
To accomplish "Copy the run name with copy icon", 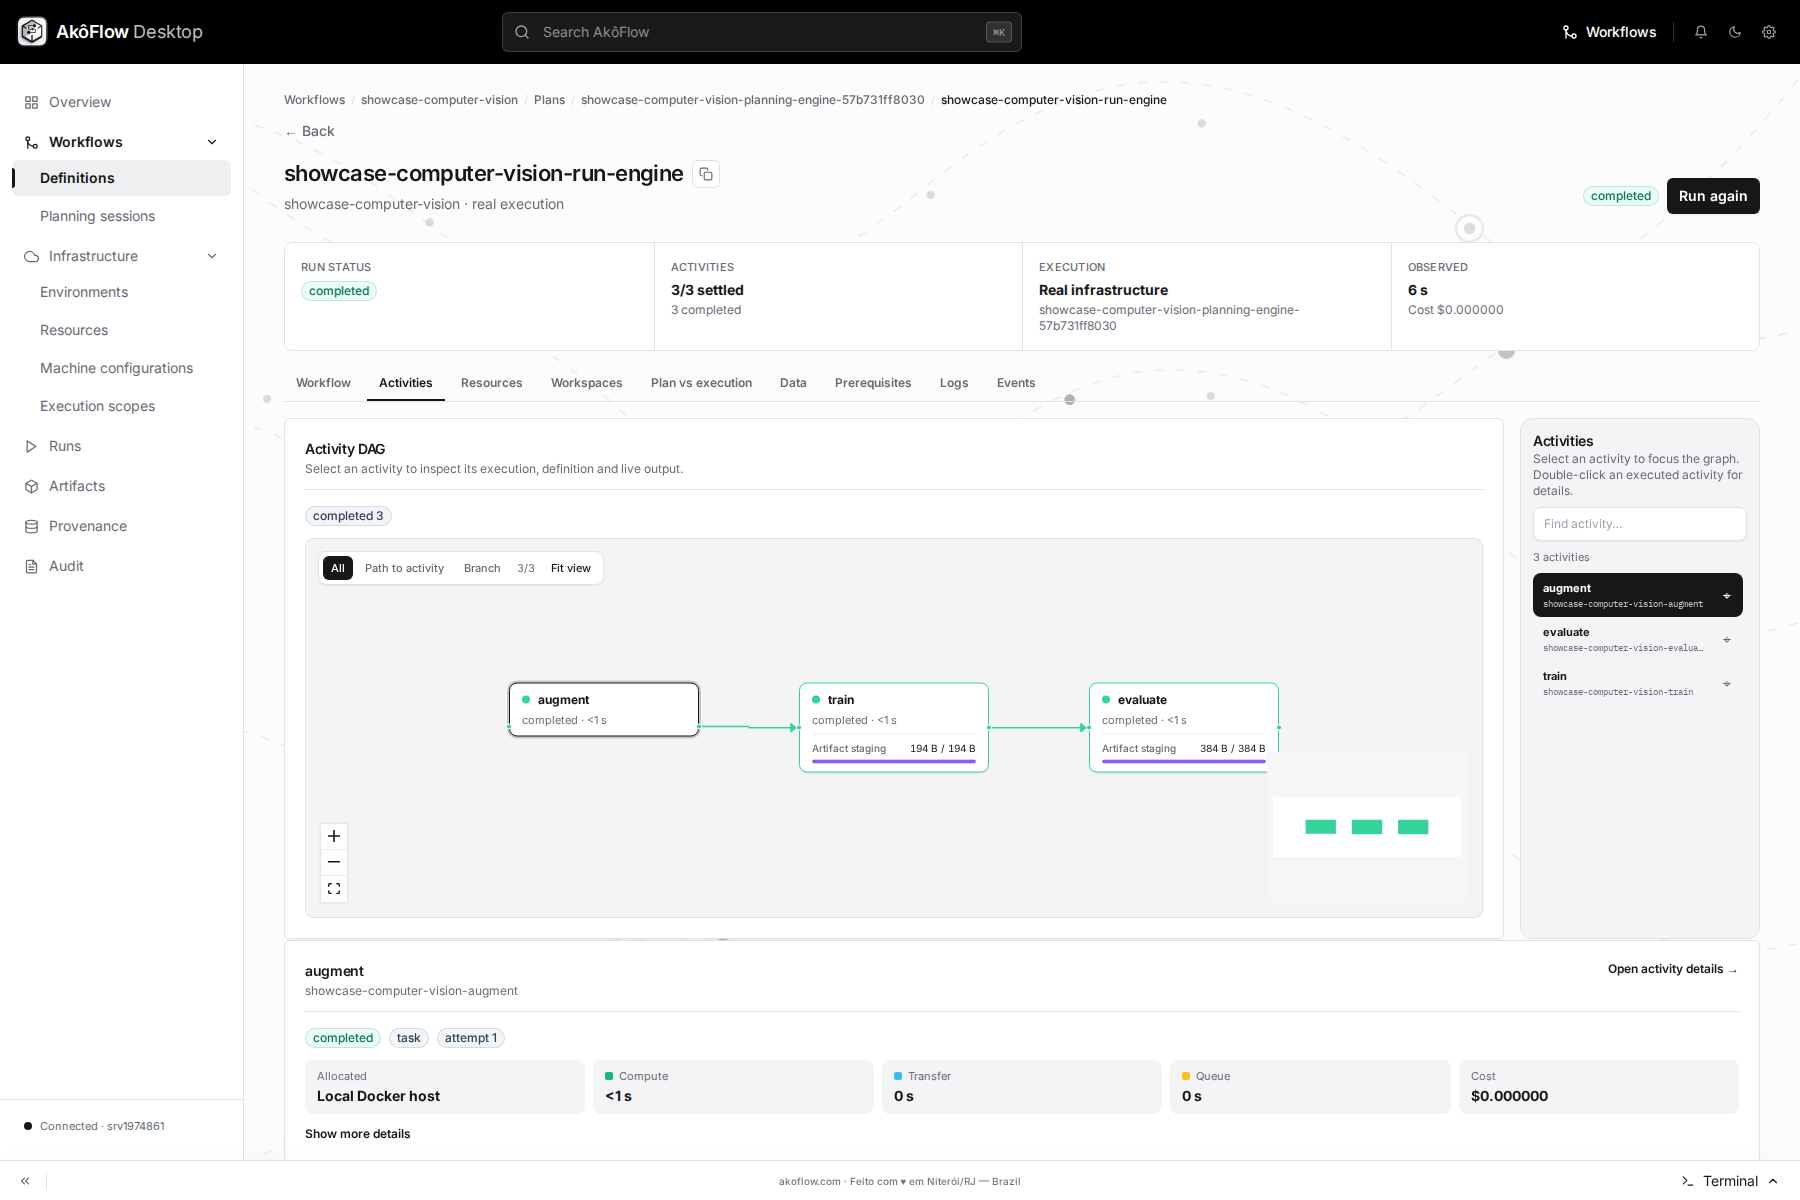I will tap(706, 174).
